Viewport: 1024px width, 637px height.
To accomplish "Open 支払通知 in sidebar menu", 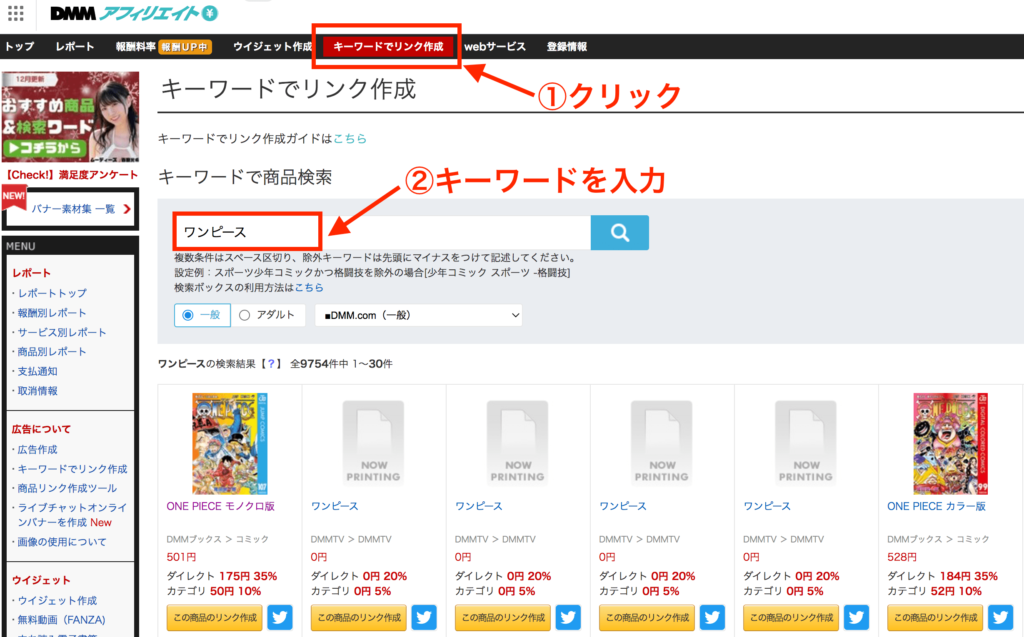I will point(37,371).
